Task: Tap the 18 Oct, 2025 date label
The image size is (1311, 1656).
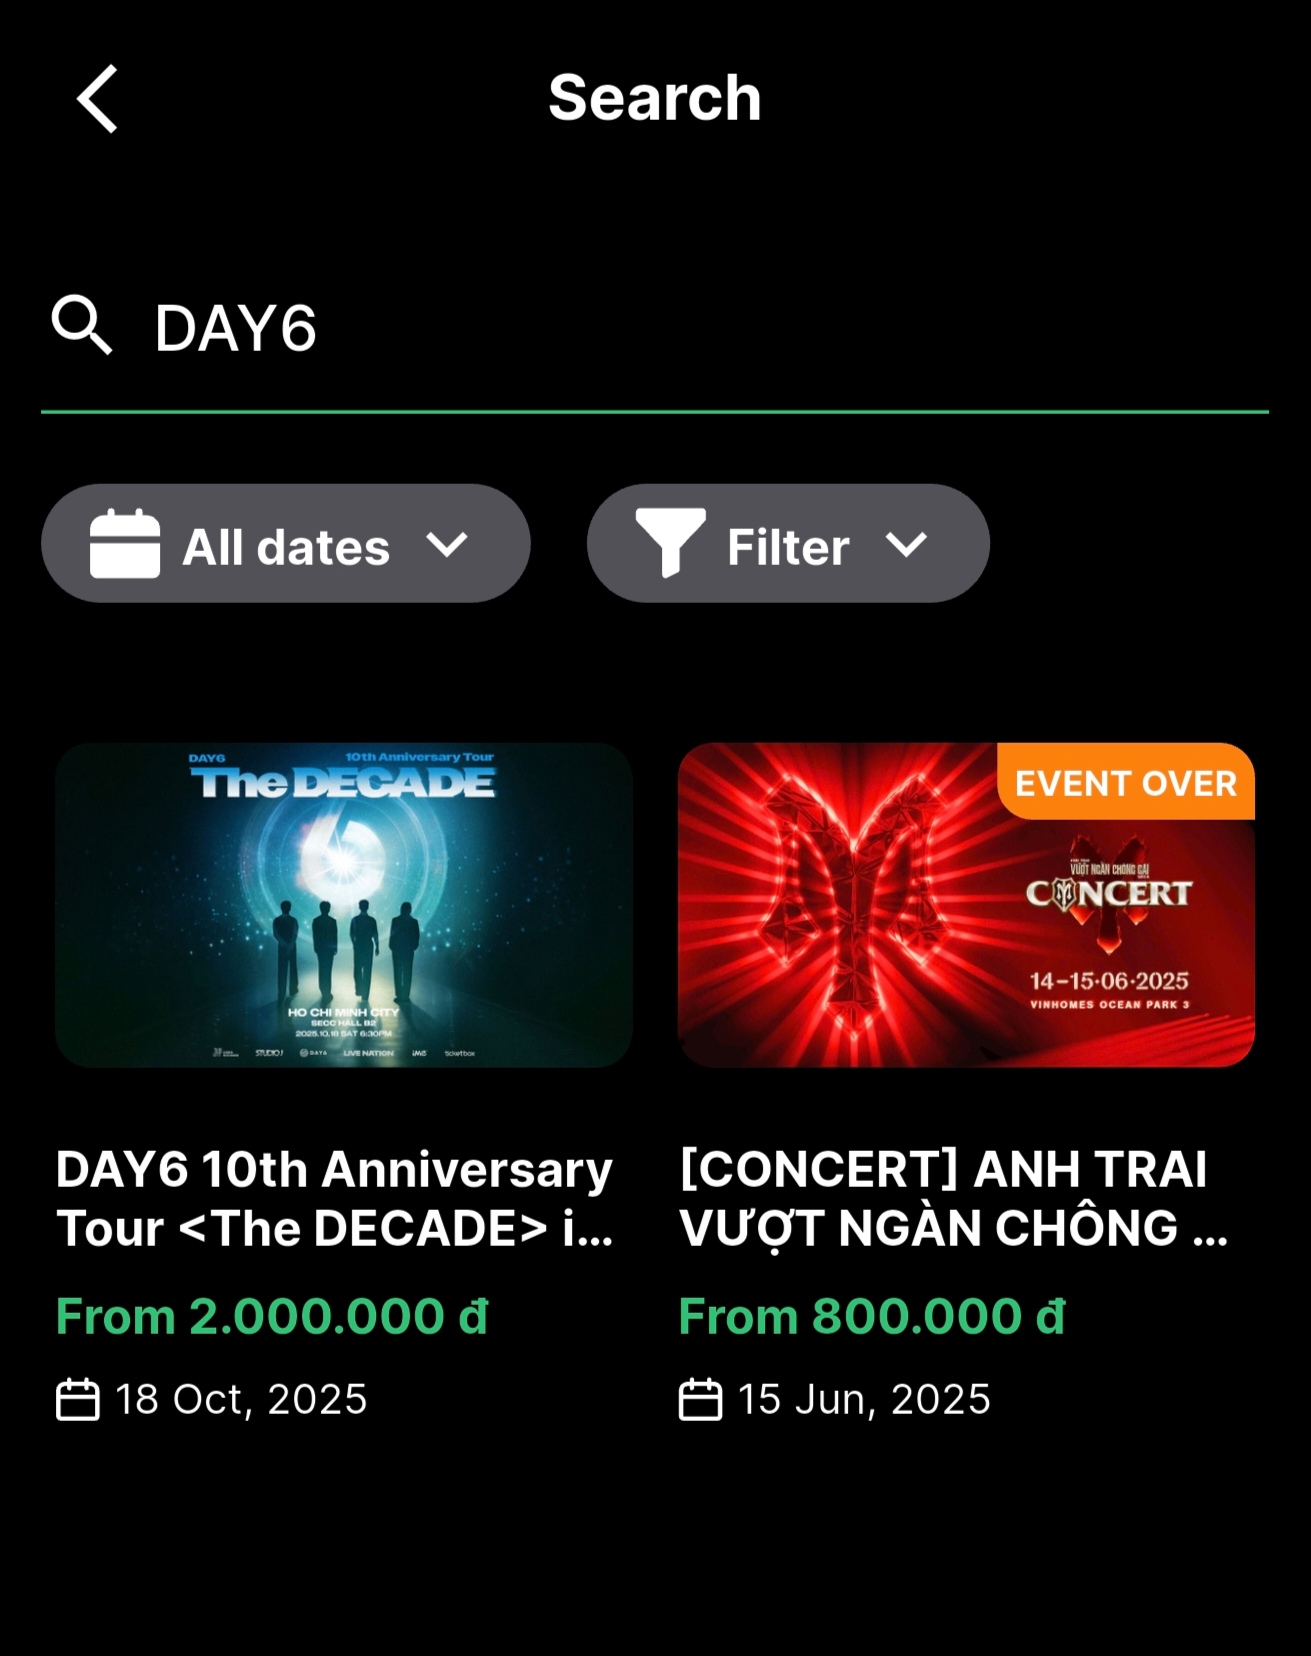Action: [x=241, y=1399]
